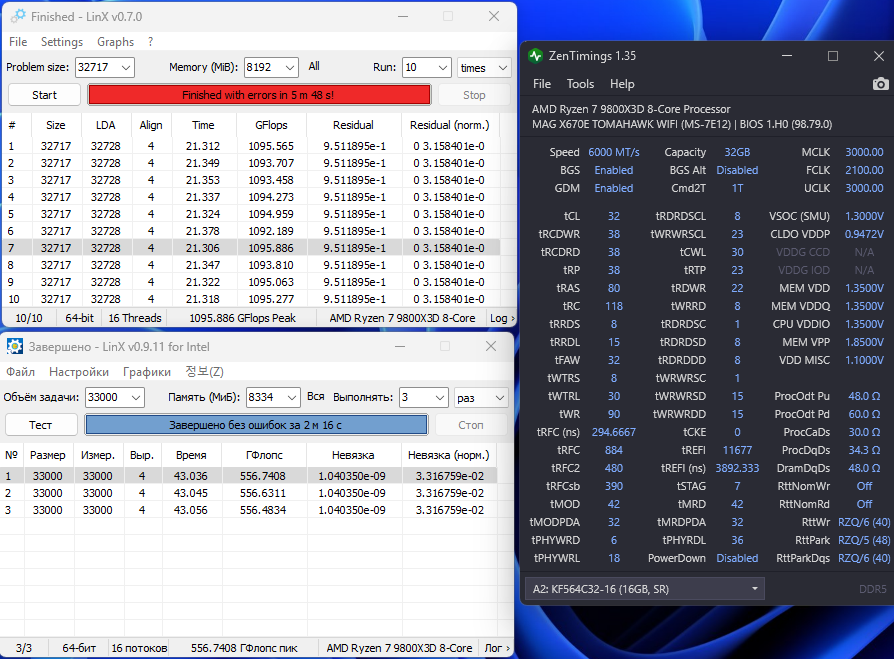Click the Тест button
This screenshot has height=659, width=894.
(40, 425)
